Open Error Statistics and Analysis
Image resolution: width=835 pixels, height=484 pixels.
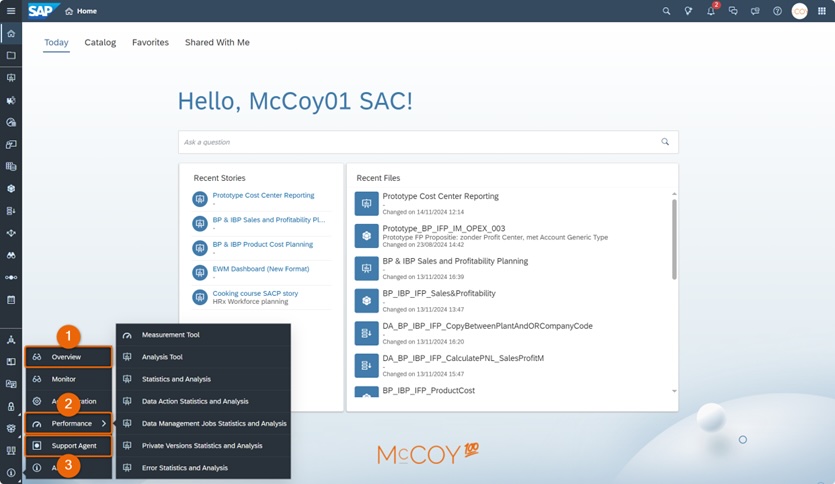click(203, 467)
